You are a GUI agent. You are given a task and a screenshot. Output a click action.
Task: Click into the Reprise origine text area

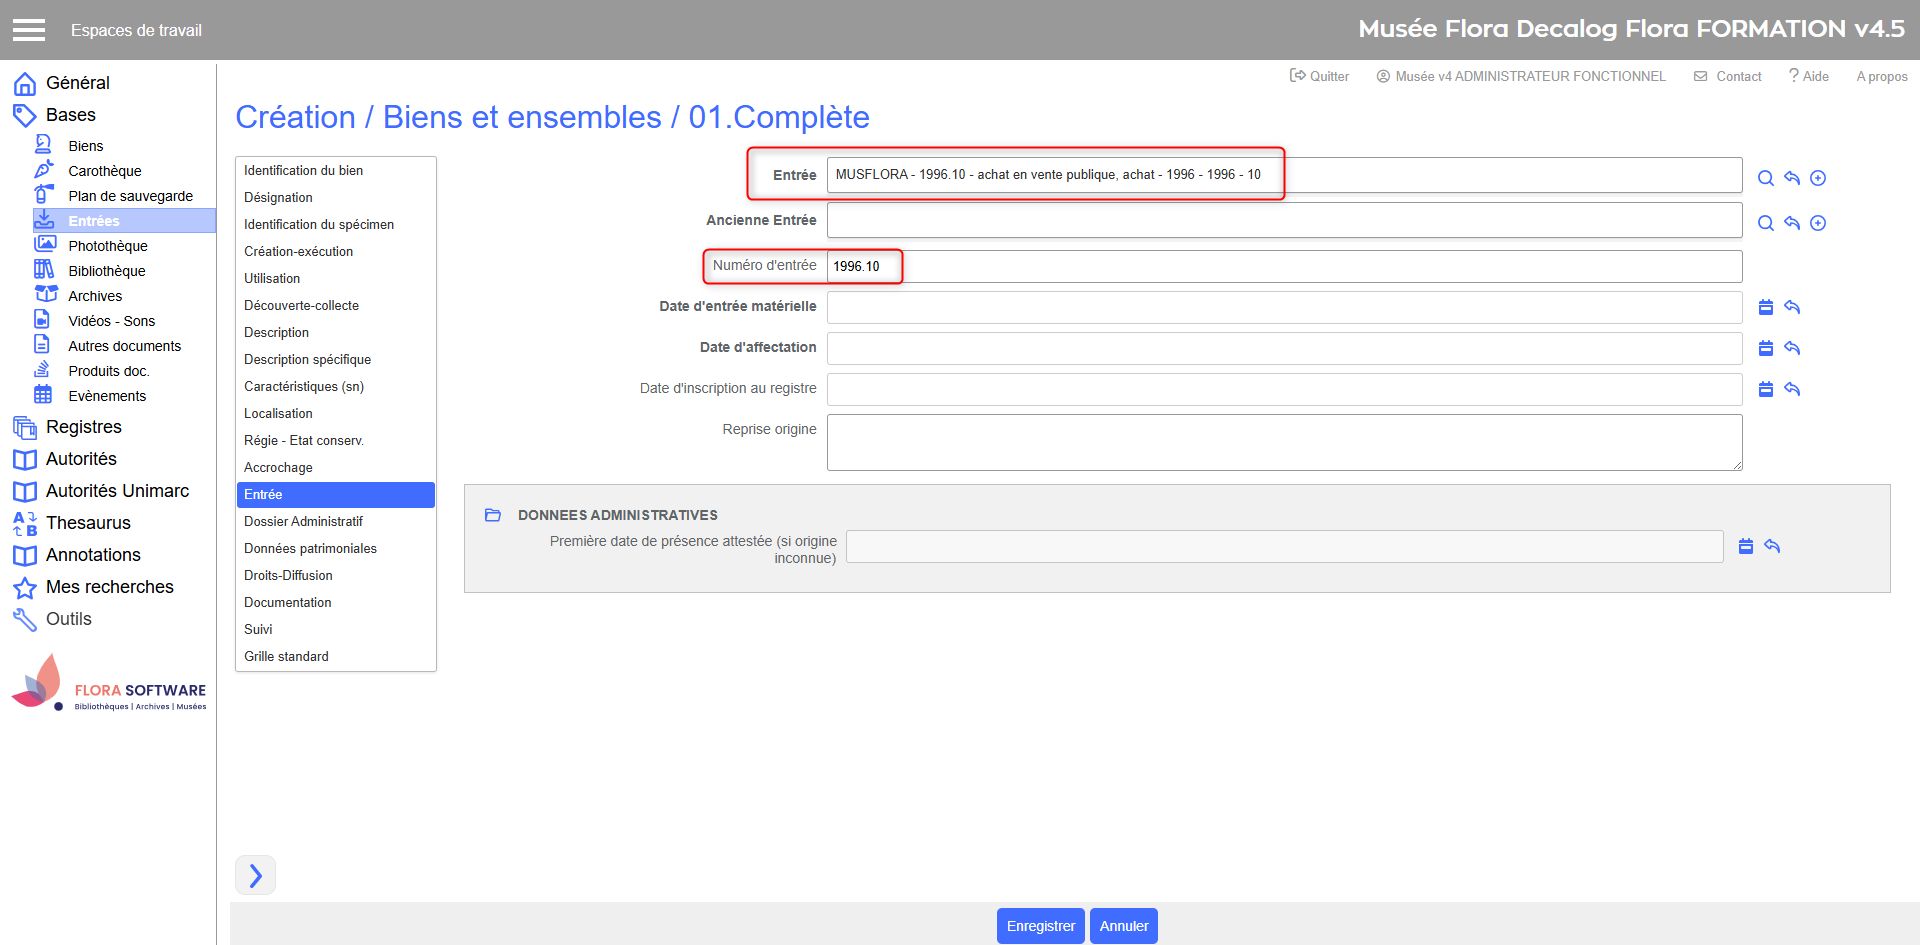[x=1283, y=442]
